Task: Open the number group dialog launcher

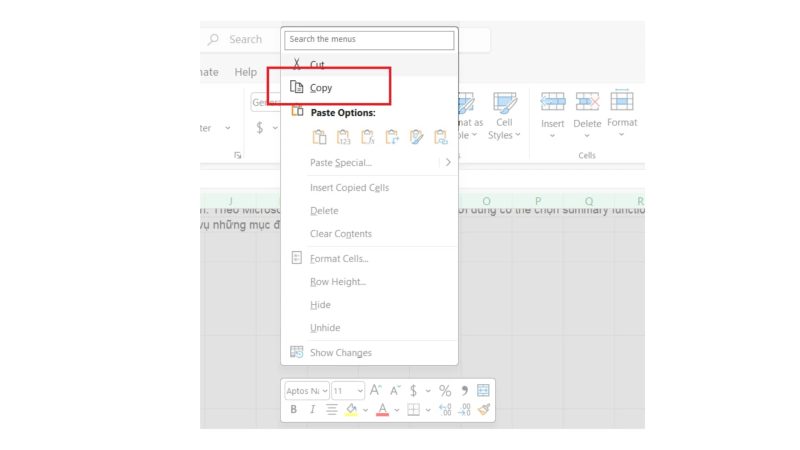Action: pyautogui.click(x=238, y=155)
